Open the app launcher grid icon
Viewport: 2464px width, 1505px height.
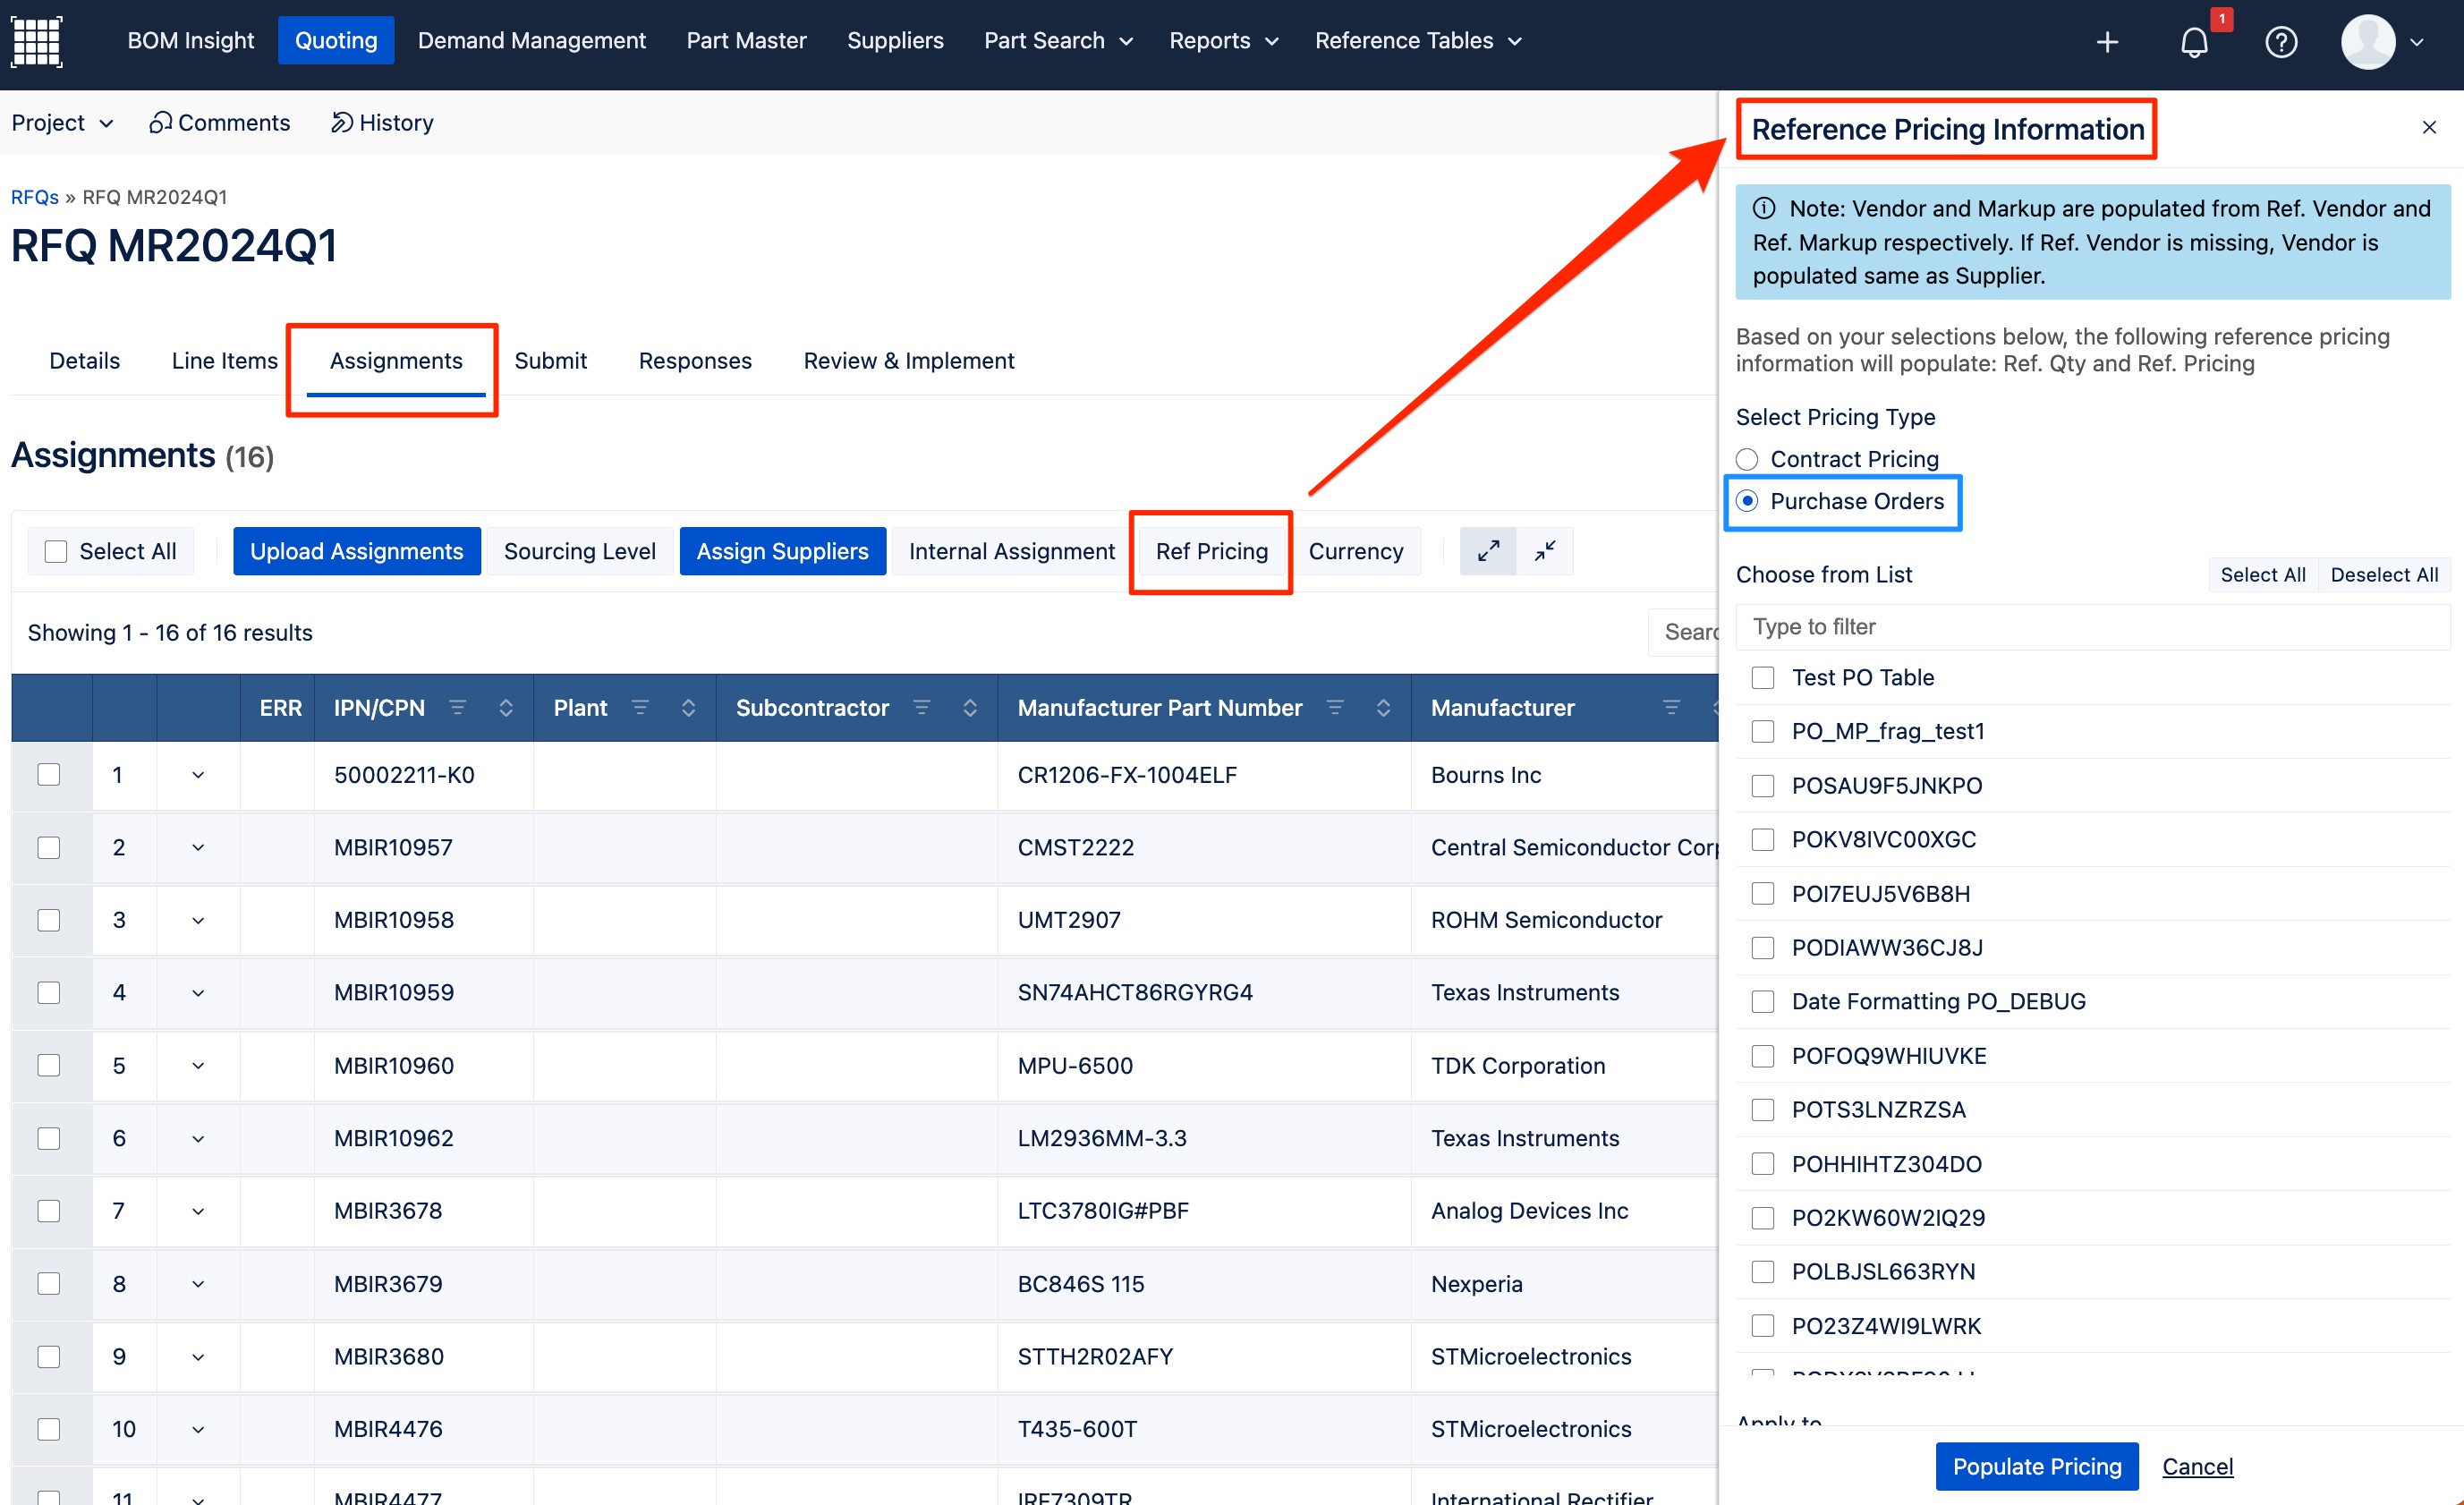point(36,41)
